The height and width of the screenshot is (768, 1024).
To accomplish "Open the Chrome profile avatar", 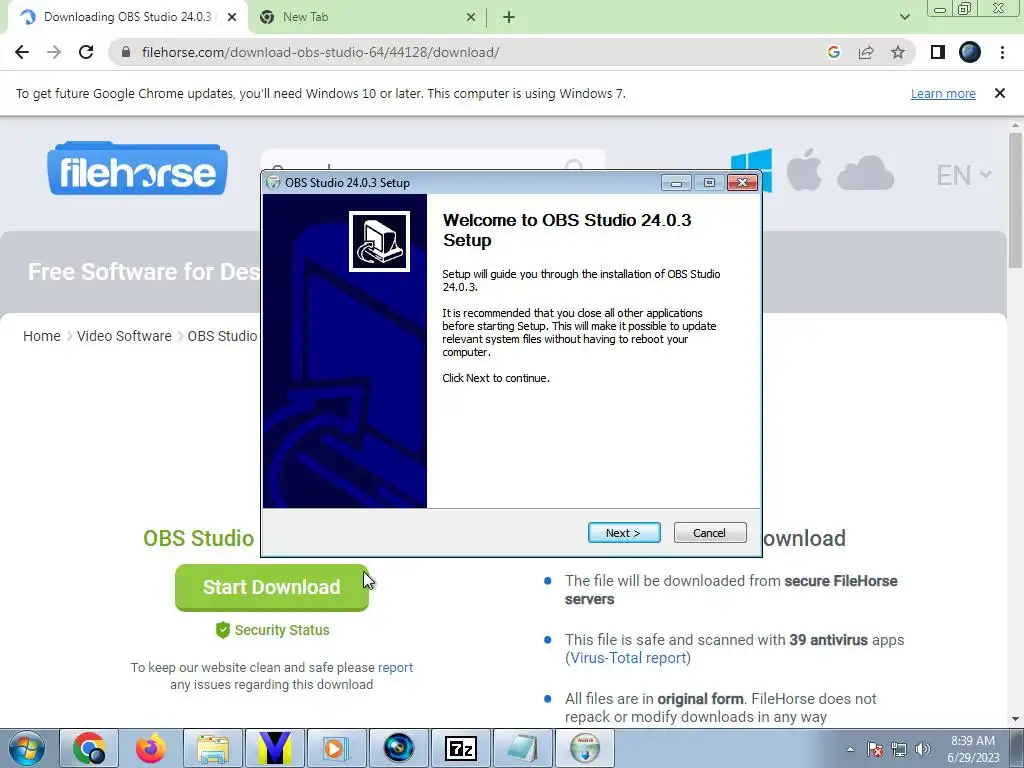I will (x=970, y=52).
